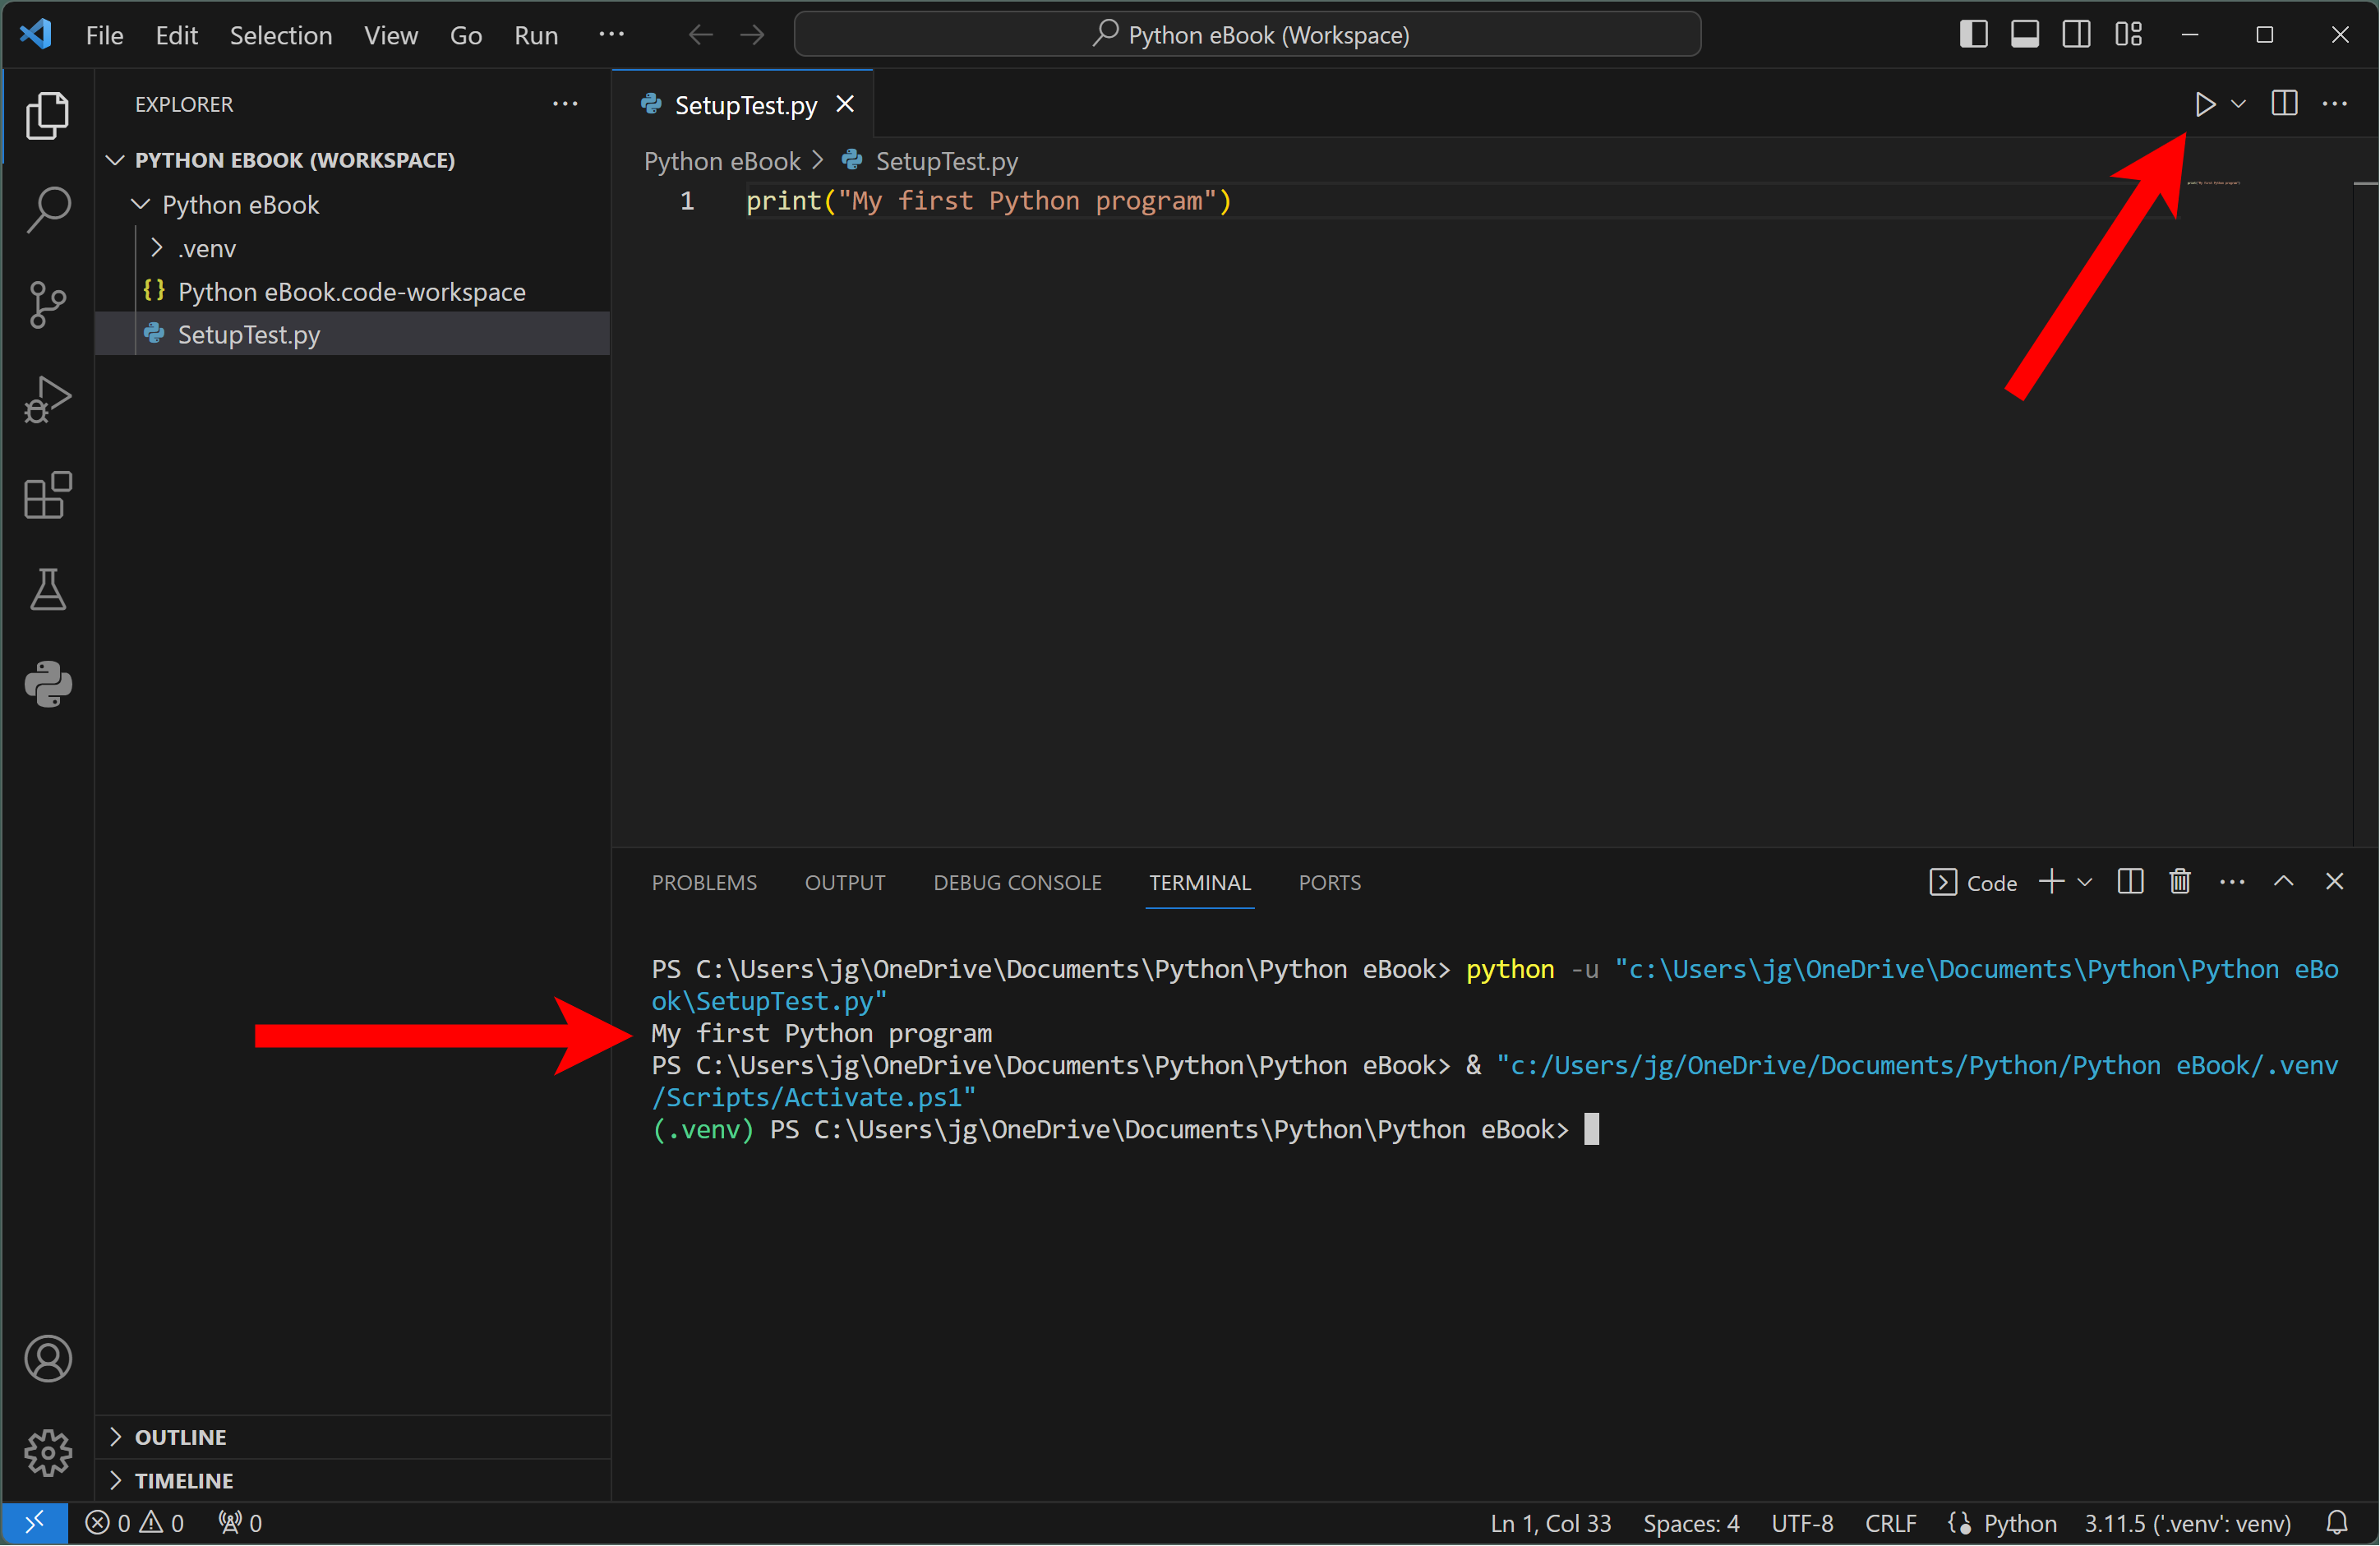Open the Selection menu
Image resolution: width=2380 pixels, height=1546 pixels.
click(281, 35)
